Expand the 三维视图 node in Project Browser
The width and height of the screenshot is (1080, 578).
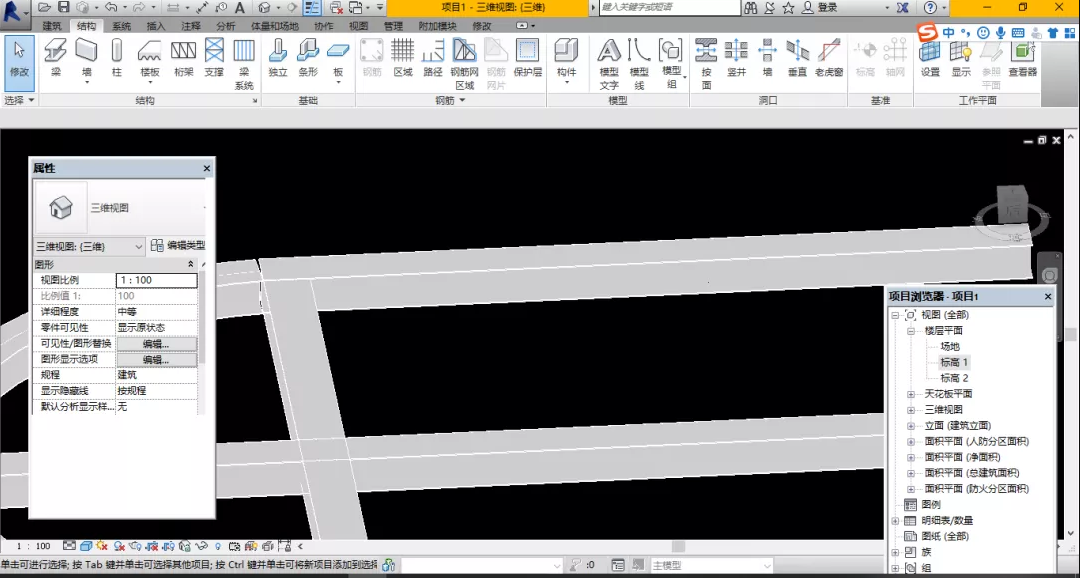pos(911,410)
